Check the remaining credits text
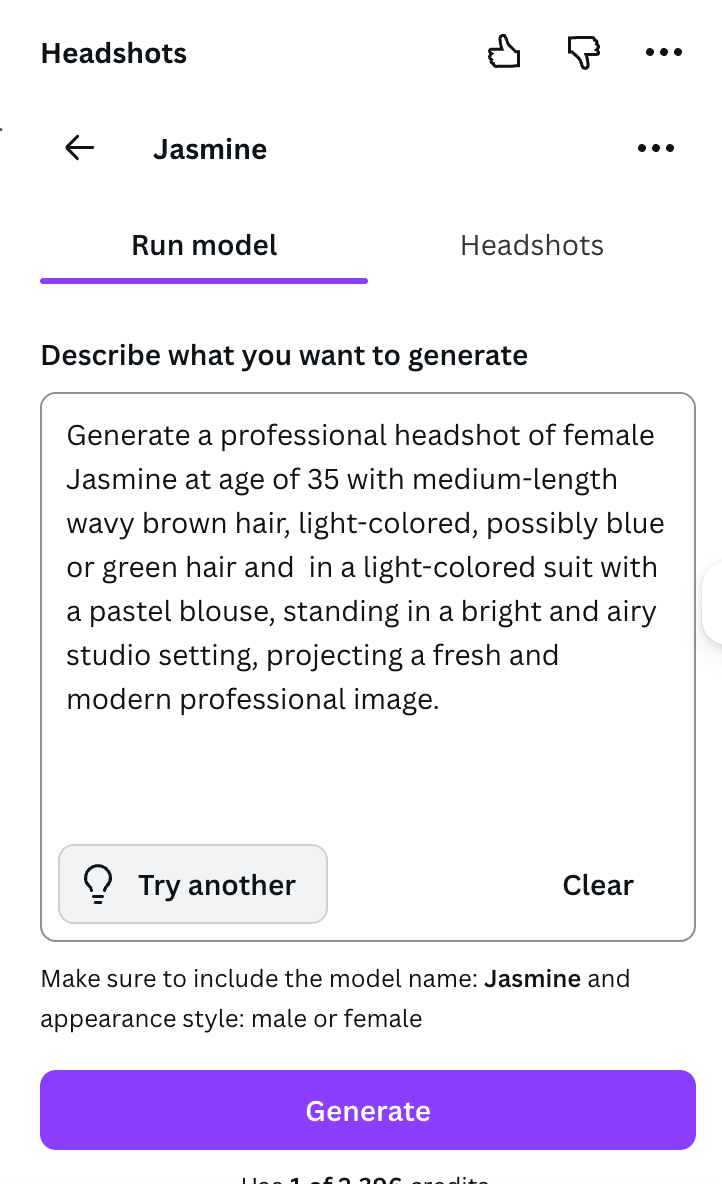 click(367, 1178)
